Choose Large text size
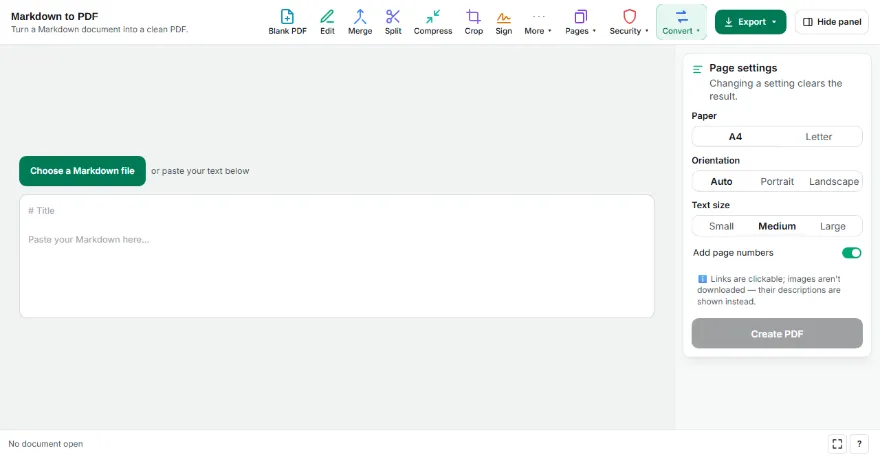The image size is (880, 457). (x=833, y=226)
